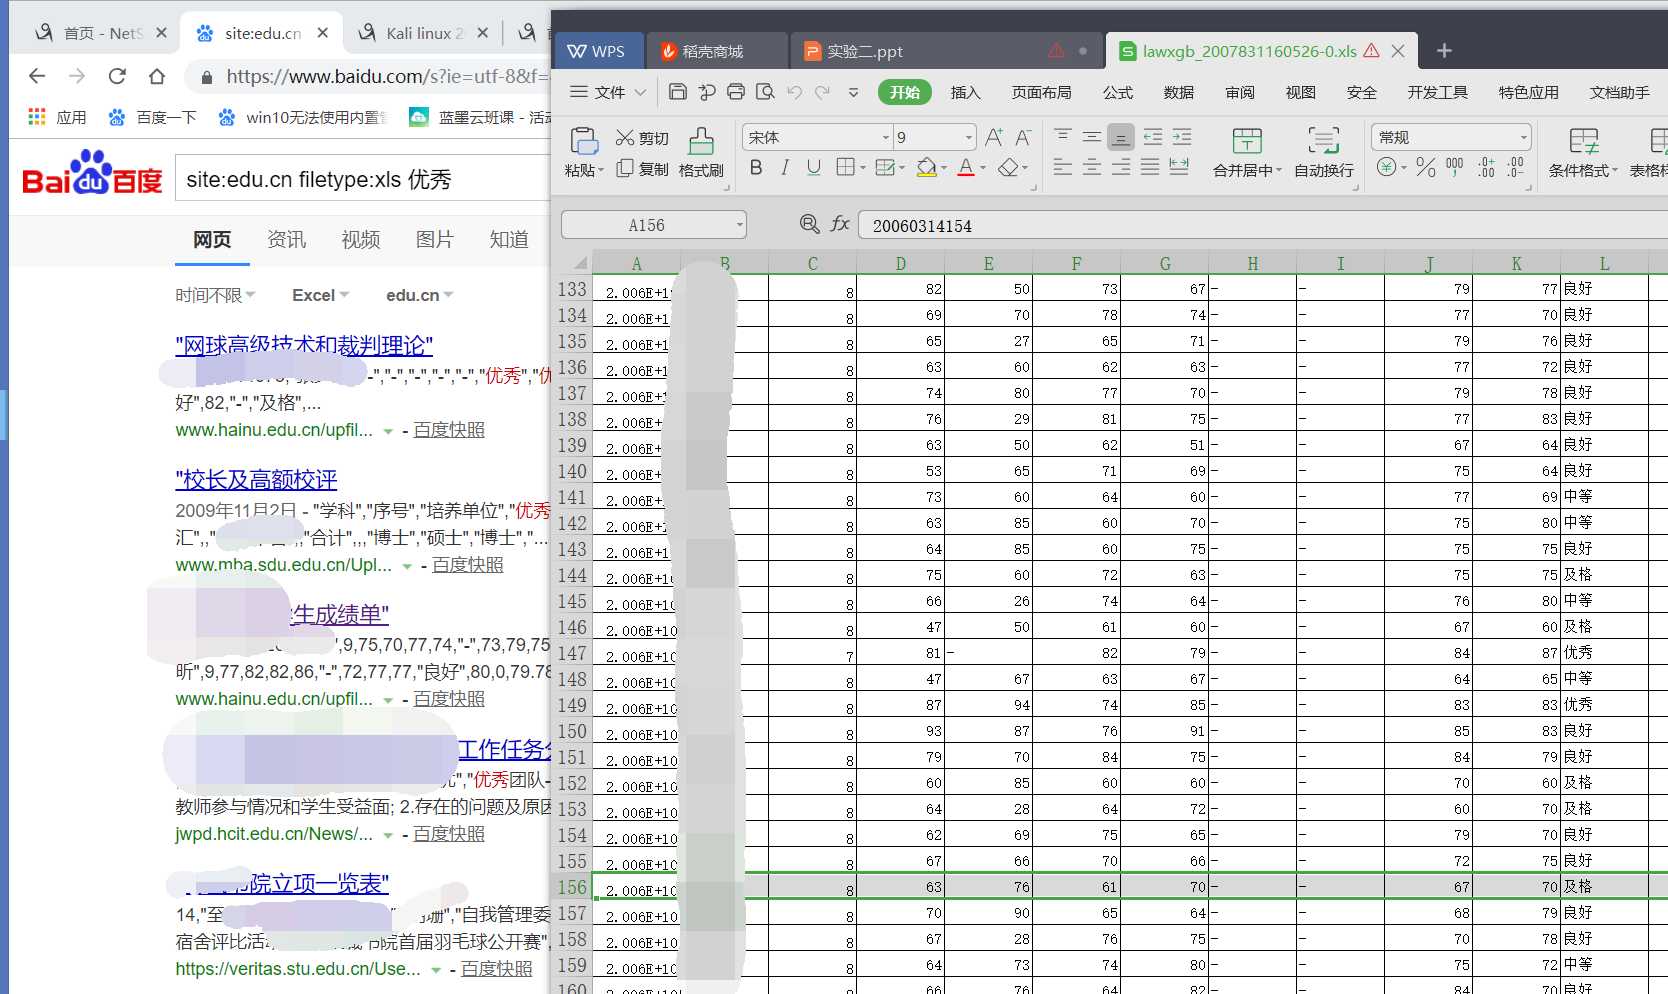Image resolution: width=1668 pixels, height=994 pixels.
Task: Switch to the 实验二.ppt document tab
Action: (945, 51)
